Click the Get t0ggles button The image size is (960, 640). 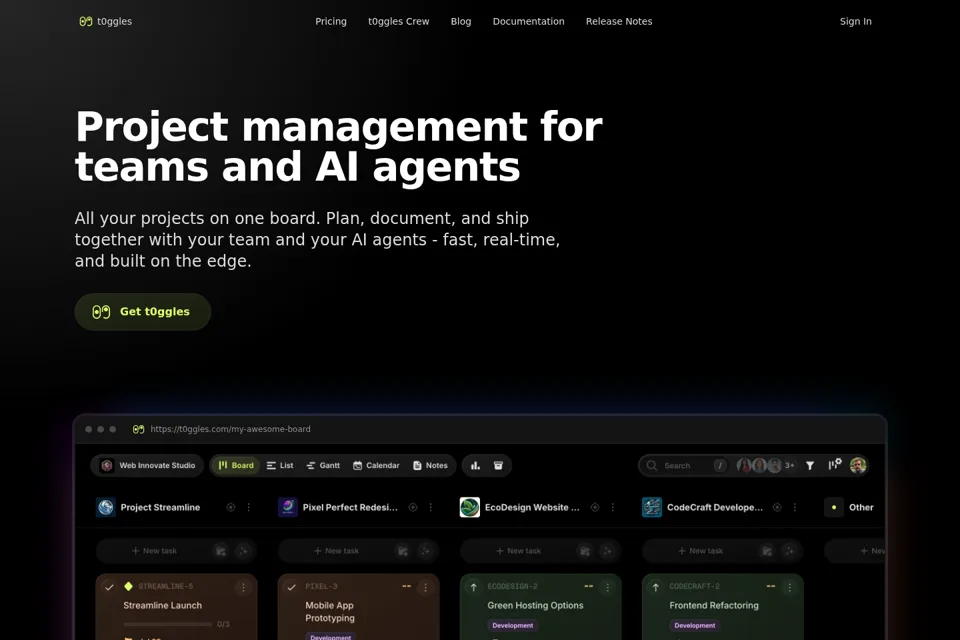point(143,312)
